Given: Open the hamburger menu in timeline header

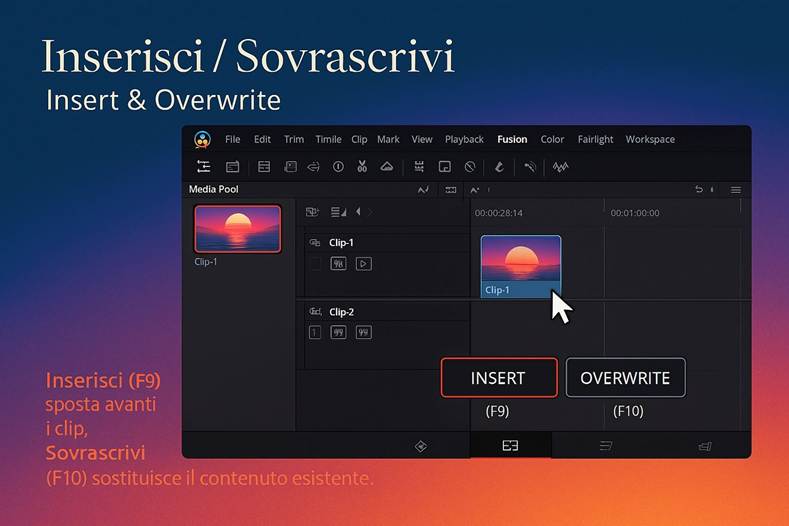Looking at the screenshot, I should pos(736,190).
